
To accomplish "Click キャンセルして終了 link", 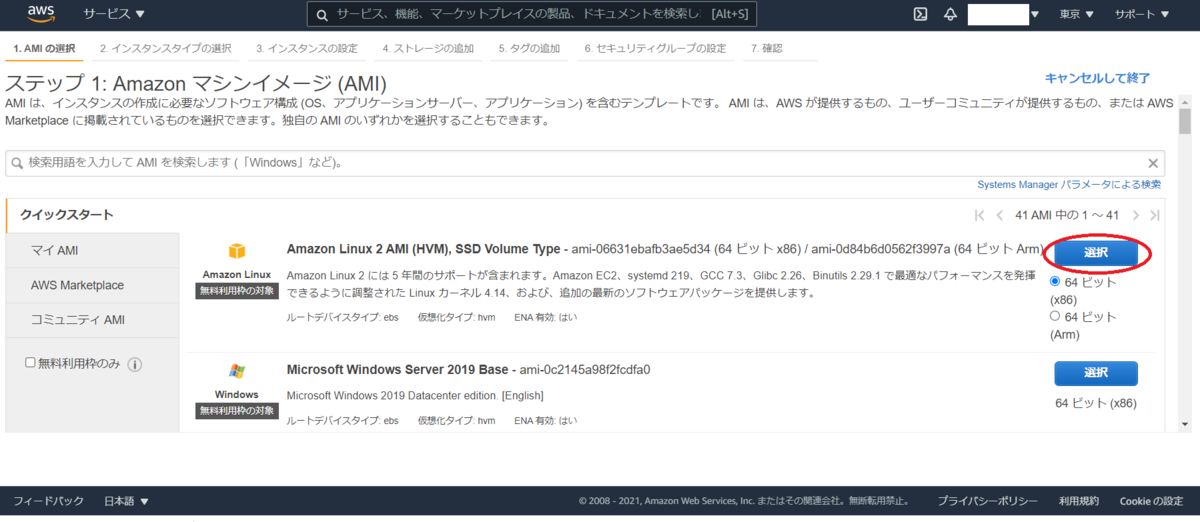I will point(1097,78).
